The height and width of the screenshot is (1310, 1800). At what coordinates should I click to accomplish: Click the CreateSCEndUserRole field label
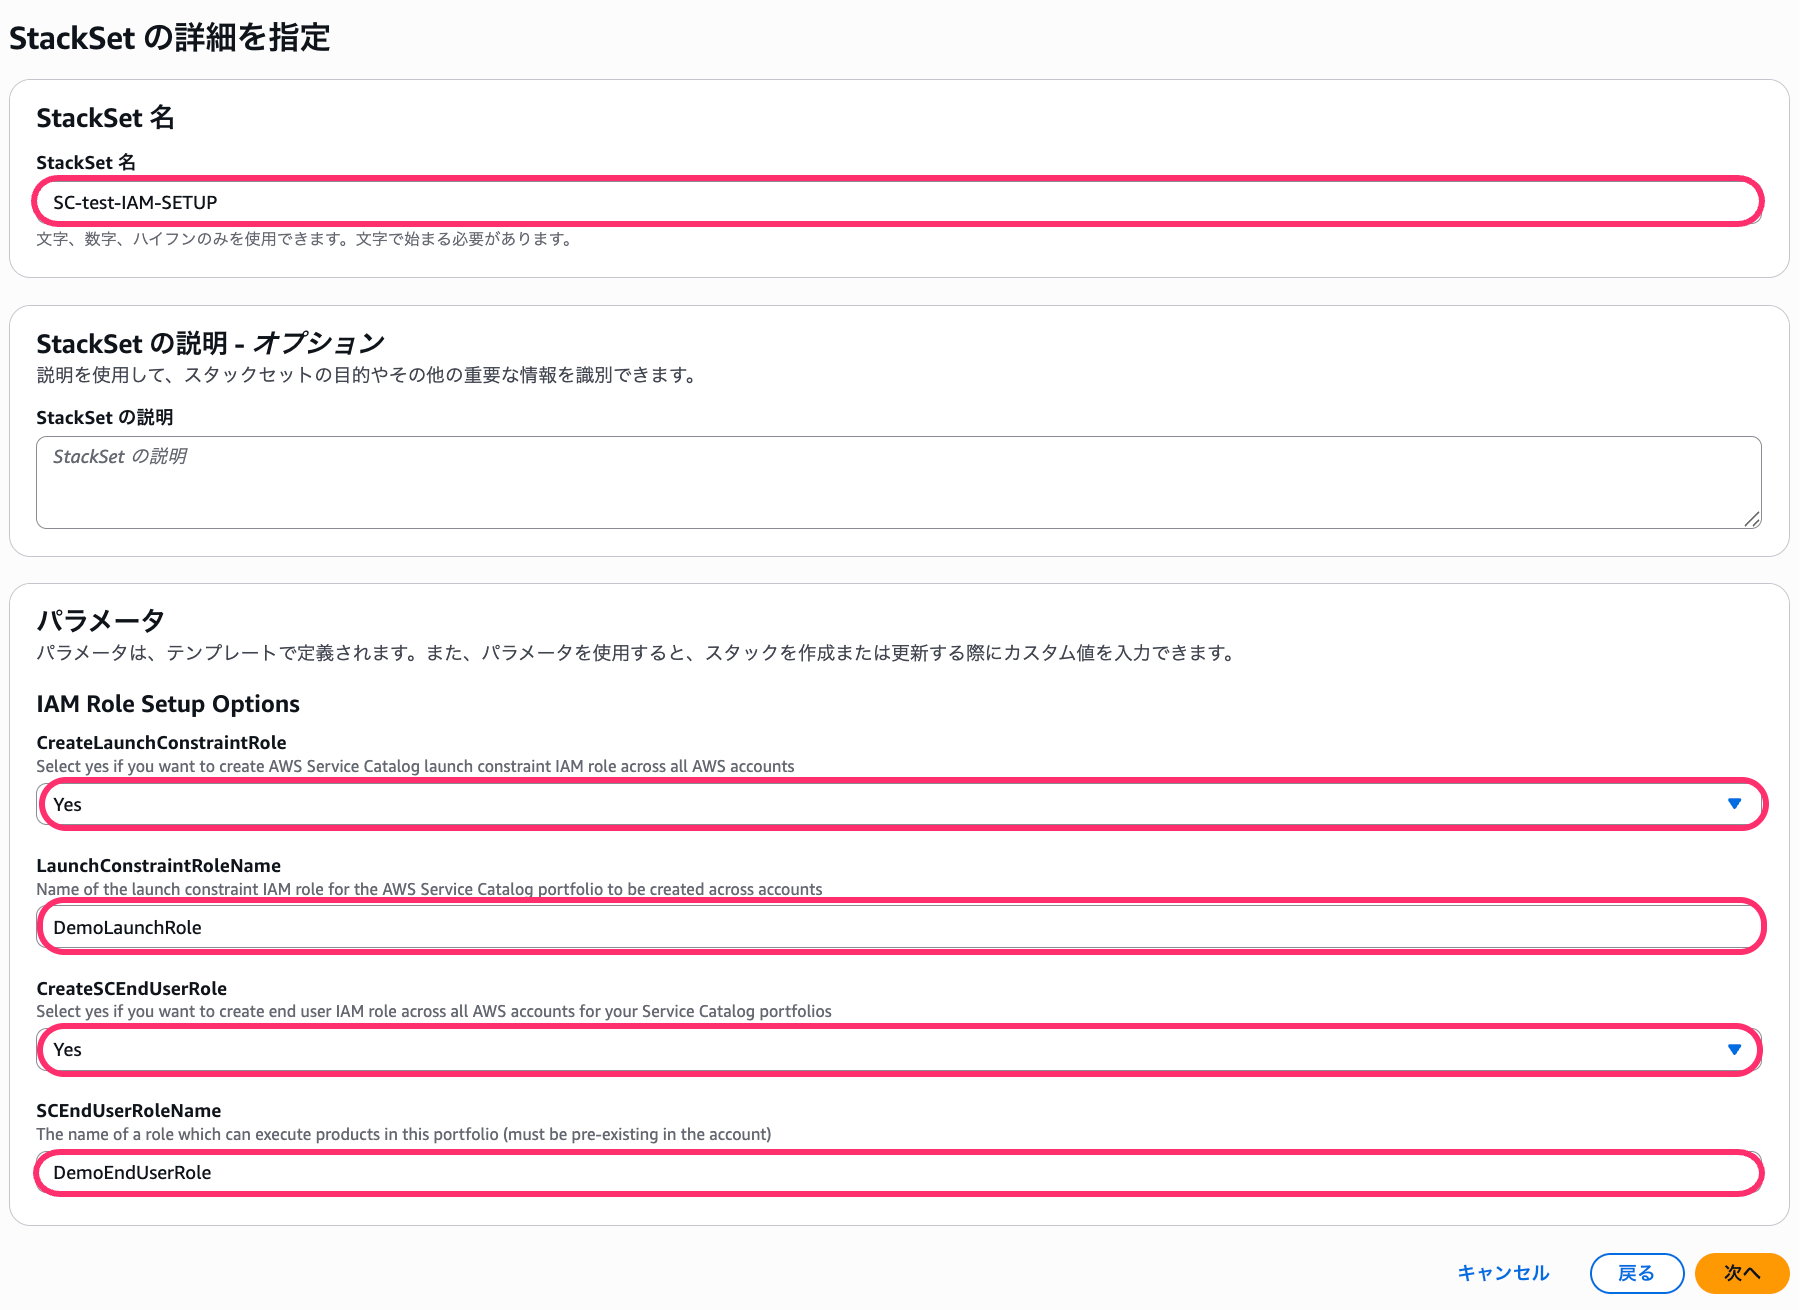131,989
